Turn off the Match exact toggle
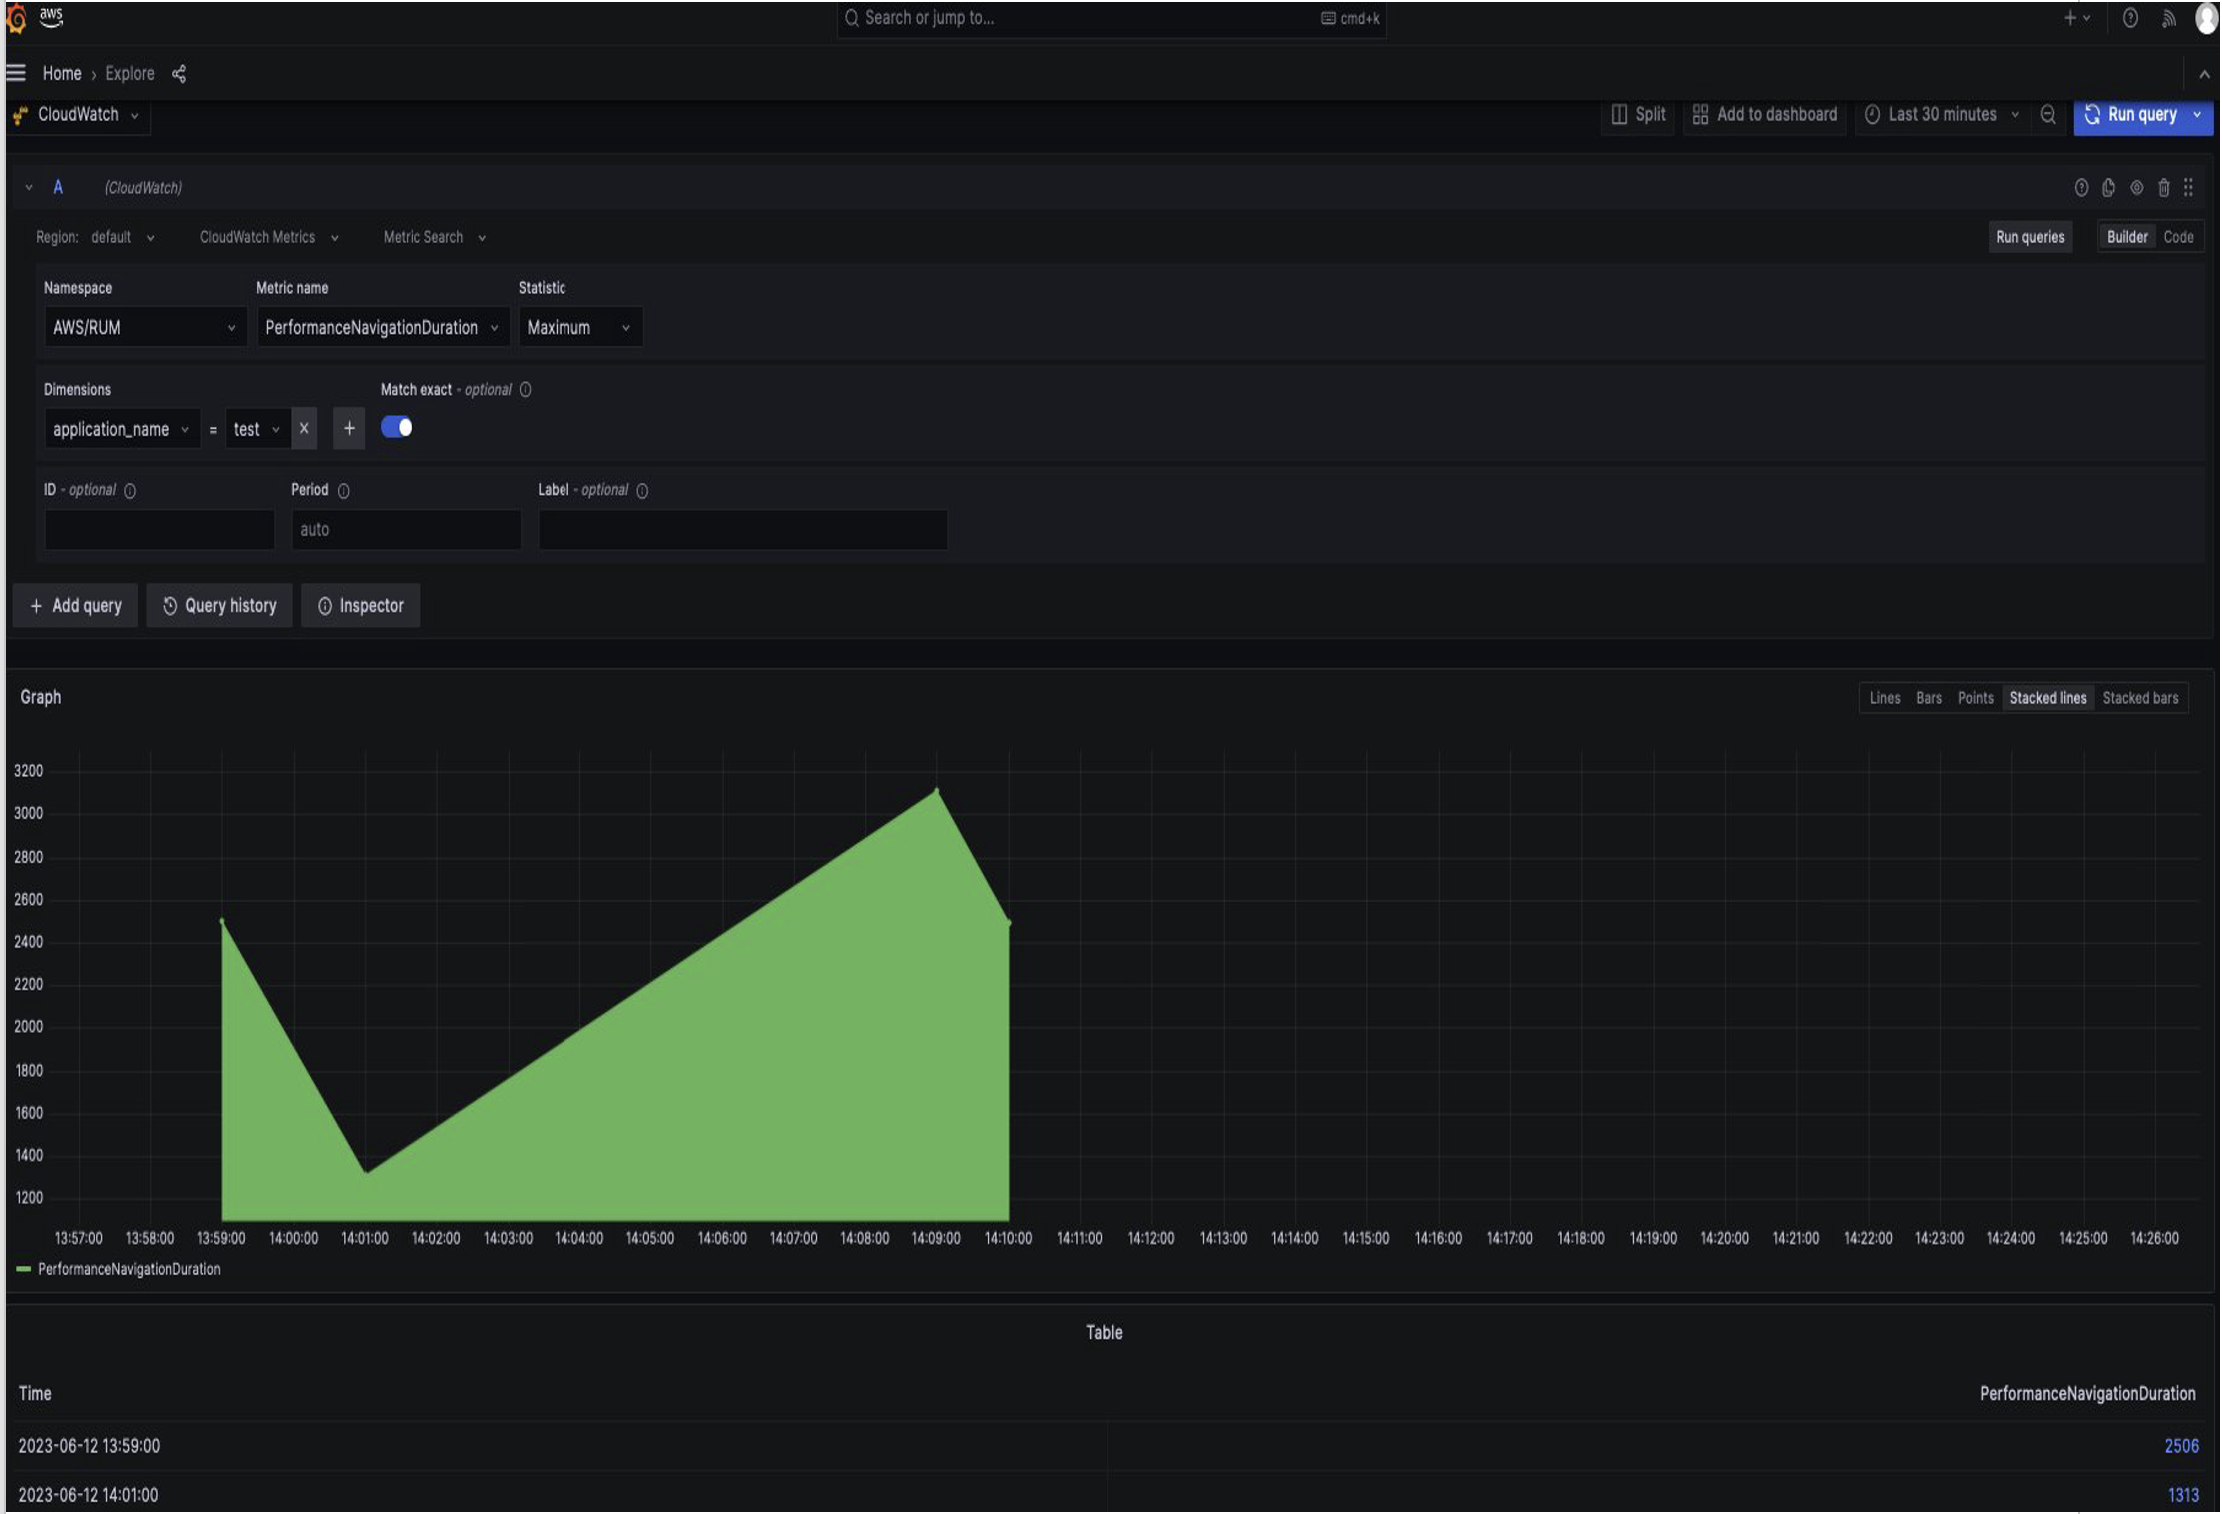This screenshot has width=2222, height=1514. point(396,427)
